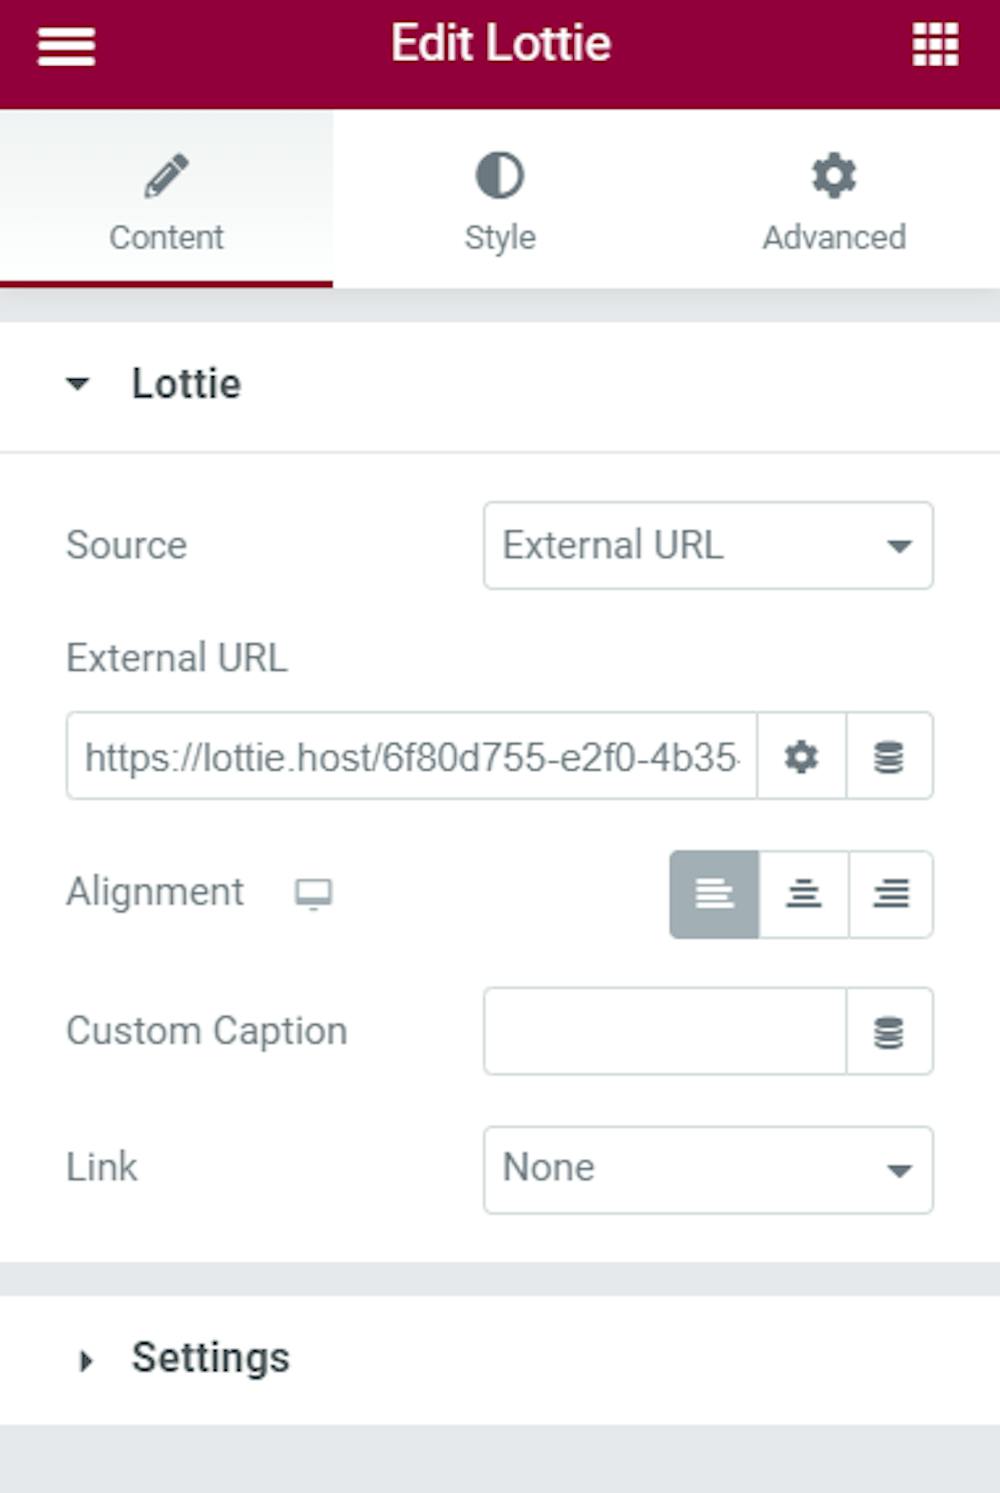Set alignment to left

pos(714,894)
